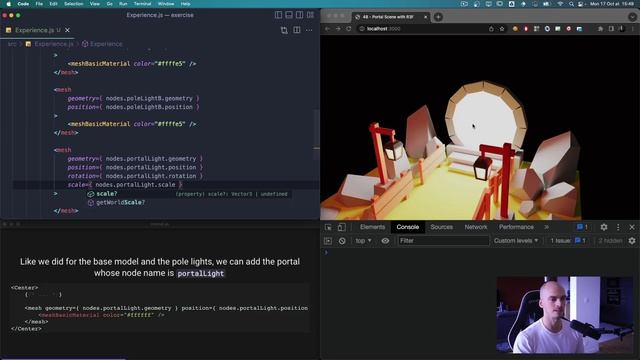Close DevTools panel
The image size is (640, 360).
tap(632, 227)
